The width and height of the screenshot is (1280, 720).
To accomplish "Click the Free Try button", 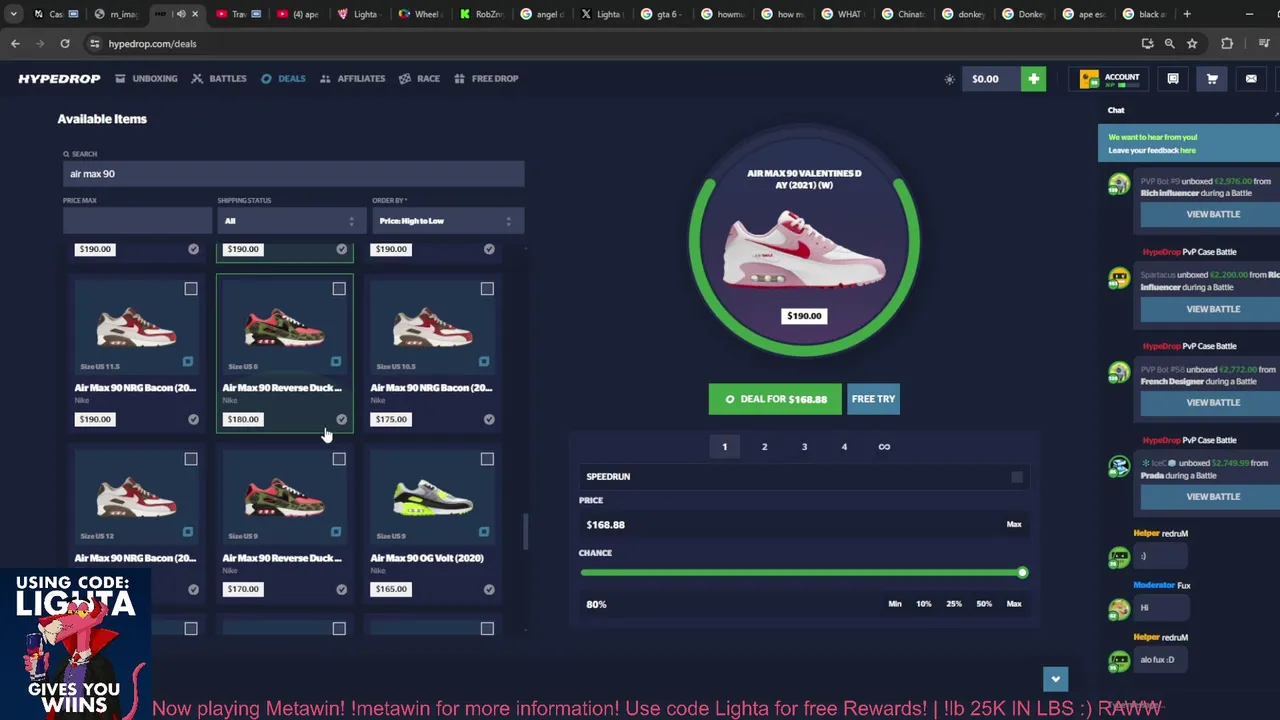I will click(x=873, y=399).
